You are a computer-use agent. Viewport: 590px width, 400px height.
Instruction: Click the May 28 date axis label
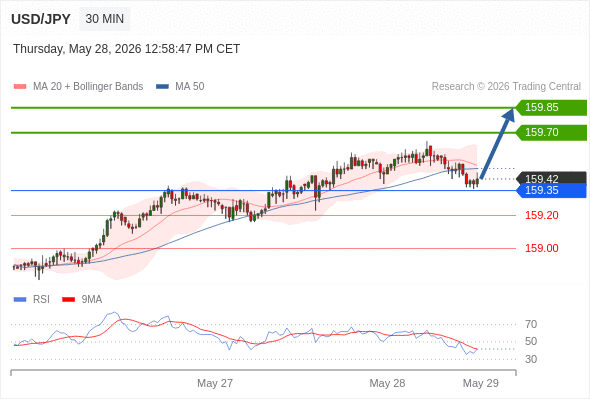387,383
